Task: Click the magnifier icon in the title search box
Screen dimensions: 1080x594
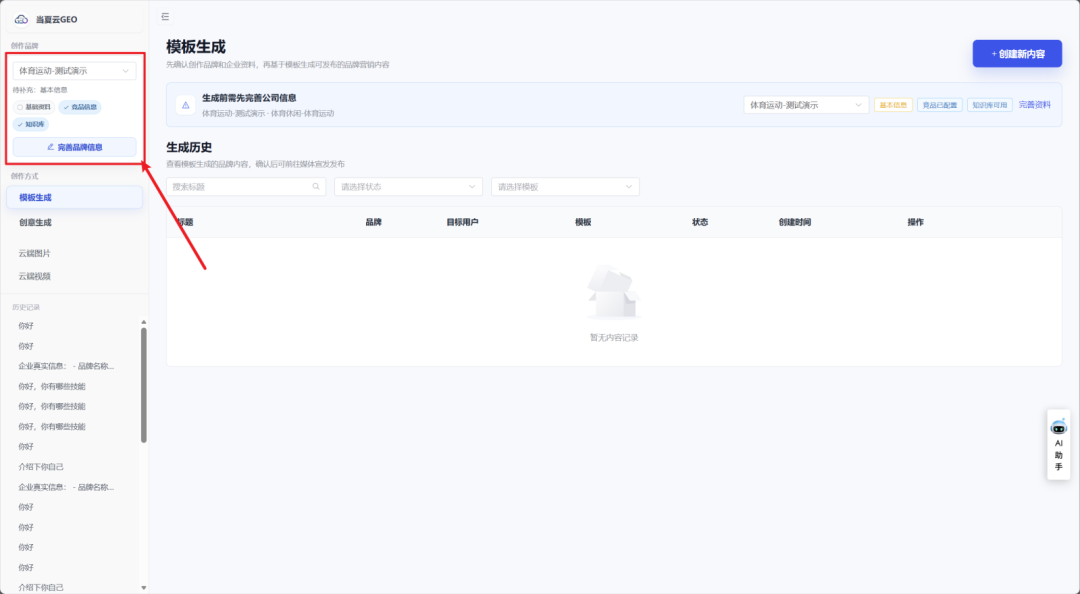Action: click(x=316, y=187)
